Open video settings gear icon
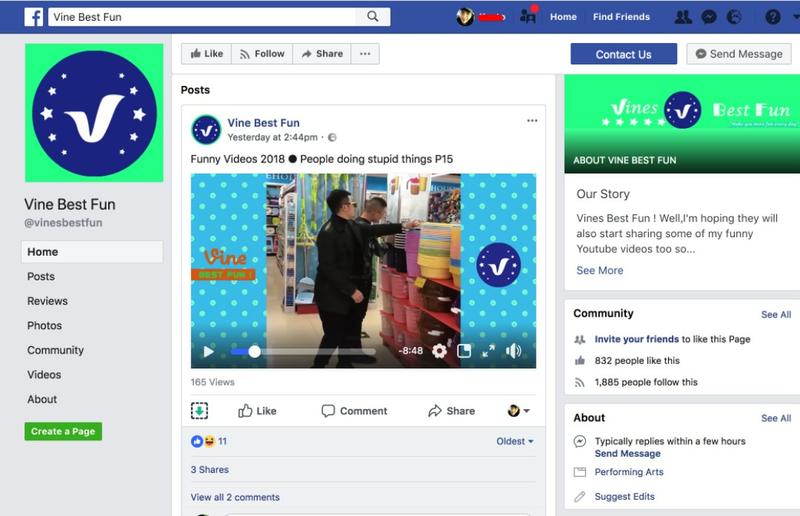 click(x=439, y=351)
